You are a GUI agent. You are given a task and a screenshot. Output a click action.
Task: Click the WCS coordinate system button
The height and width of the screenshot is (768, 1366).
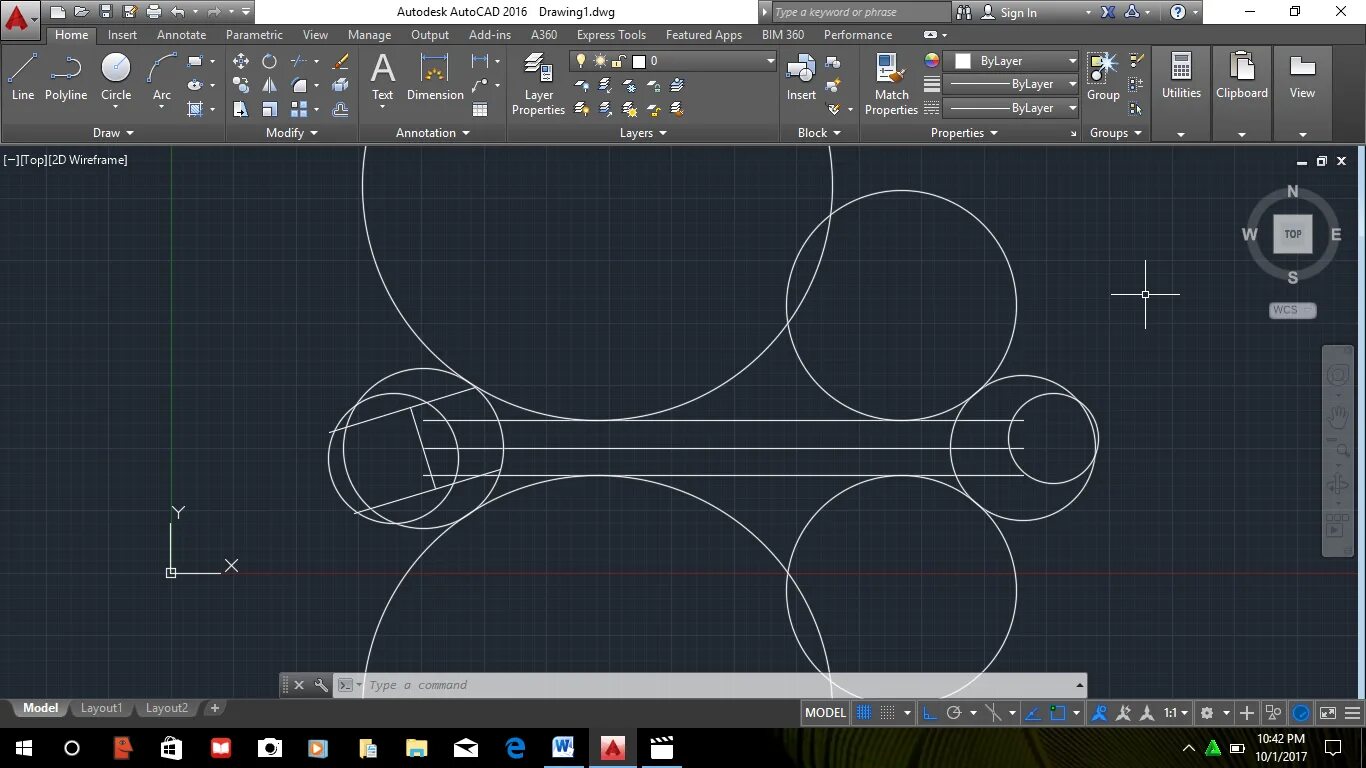tap(1292, 310)
